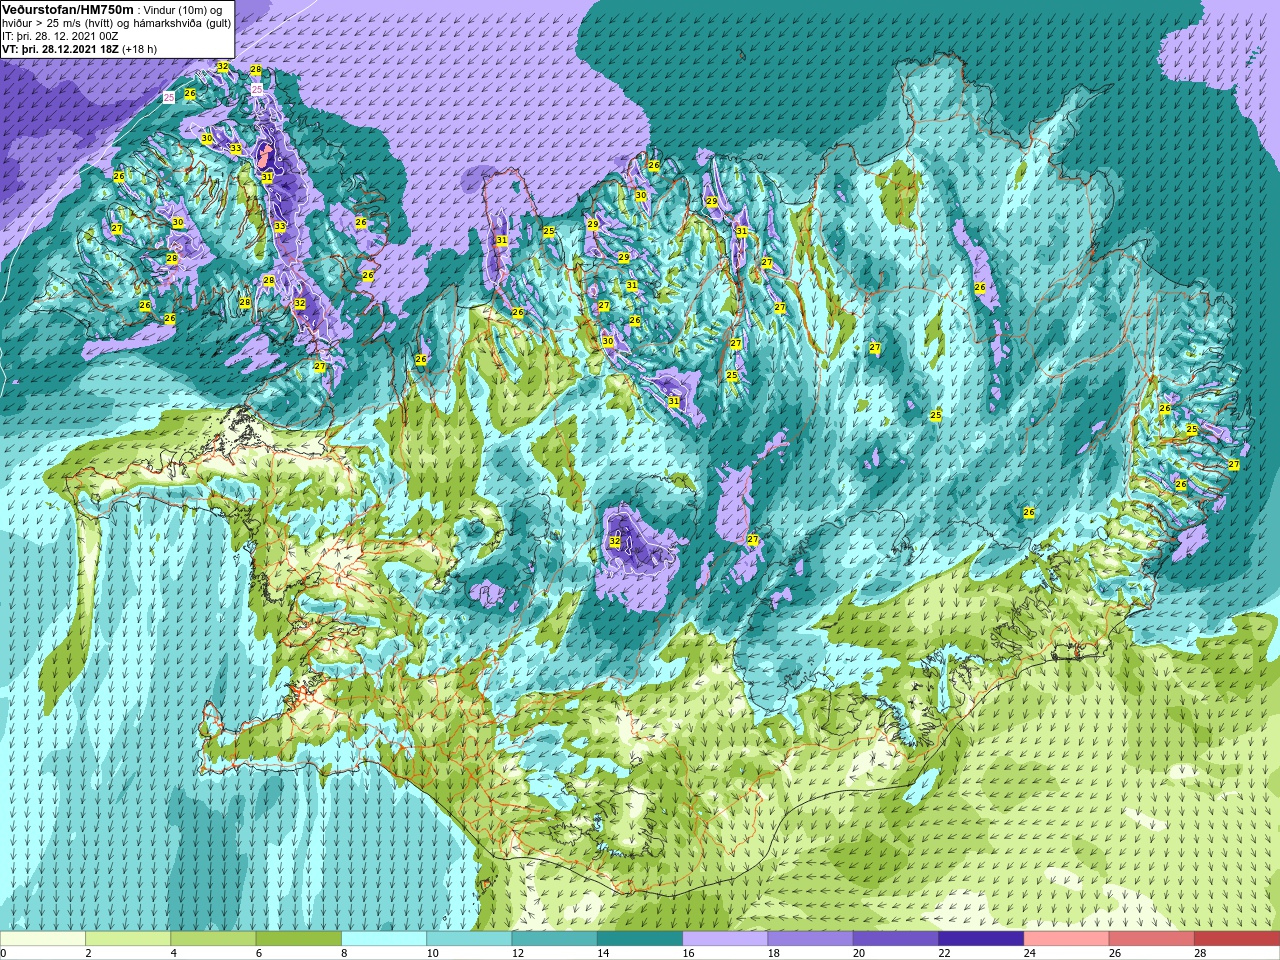Select the 14–16 m/s dark teal legend swatch

640,939
